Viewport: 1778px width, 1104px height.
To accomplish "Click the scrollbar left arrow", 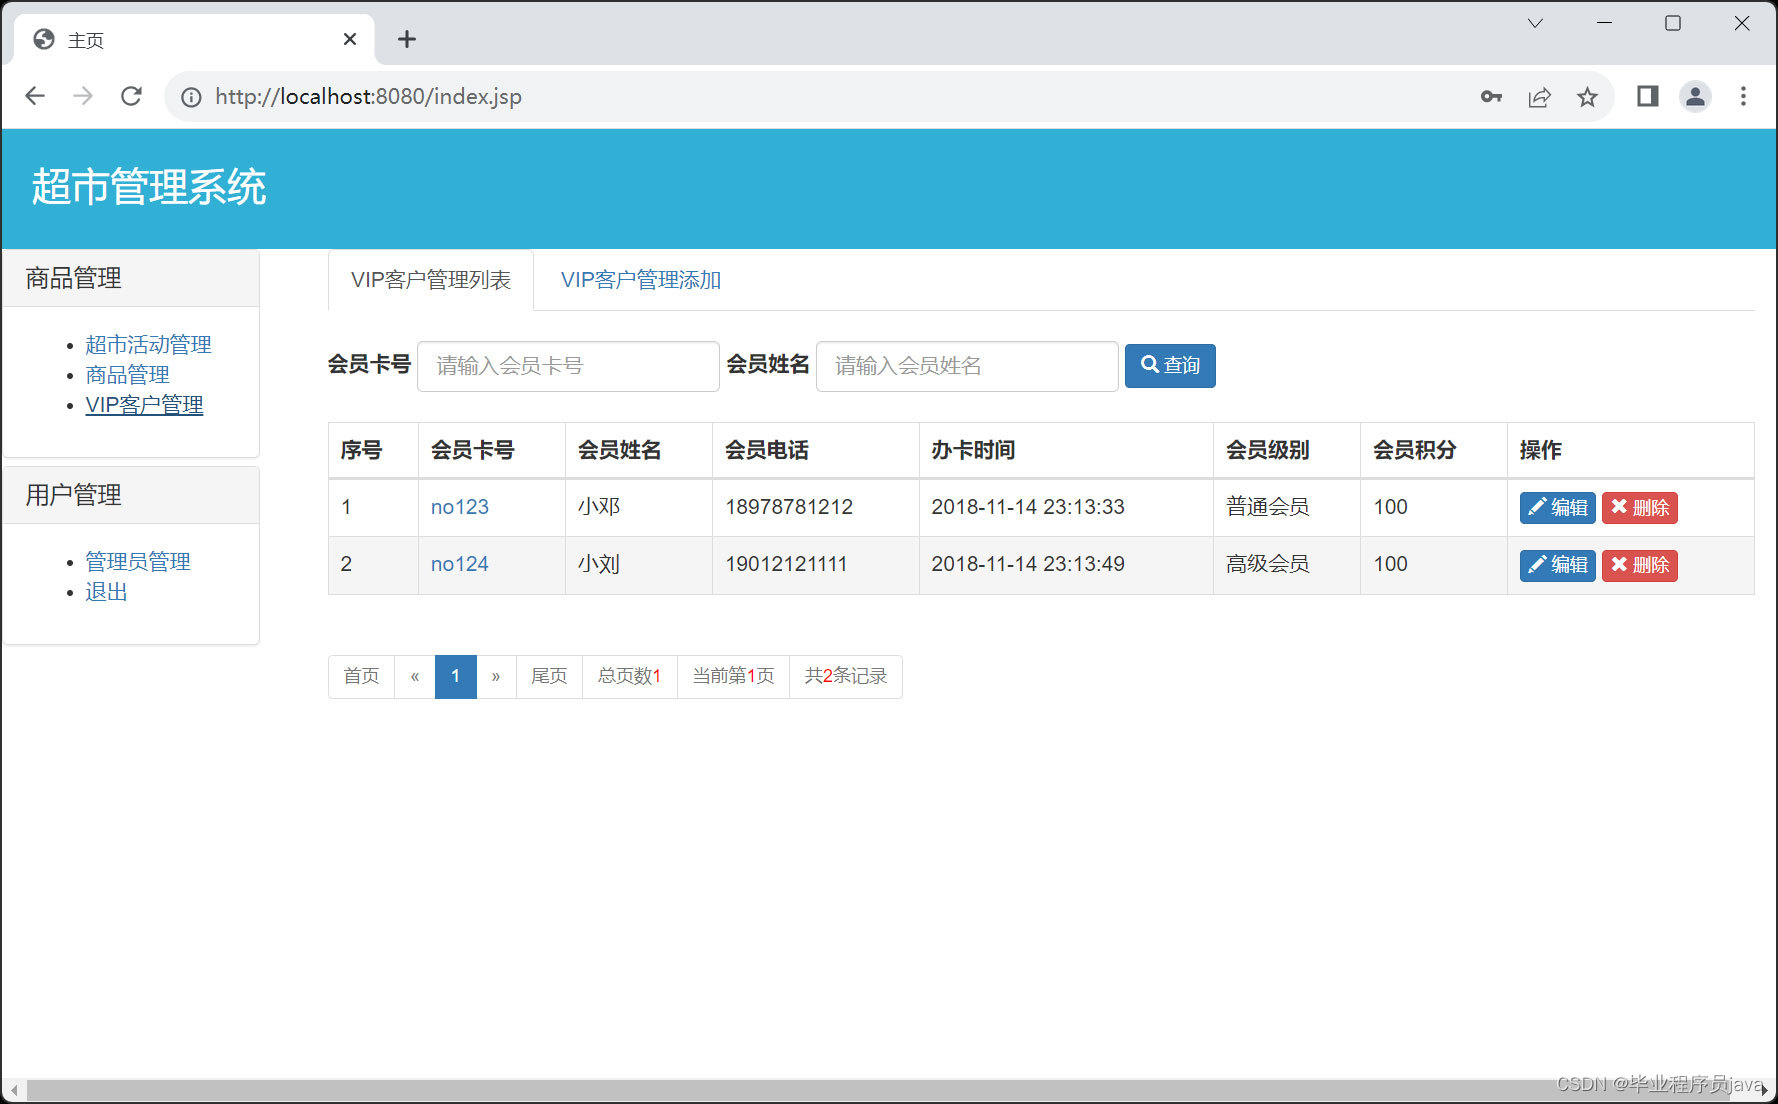I will point(14,1090).
